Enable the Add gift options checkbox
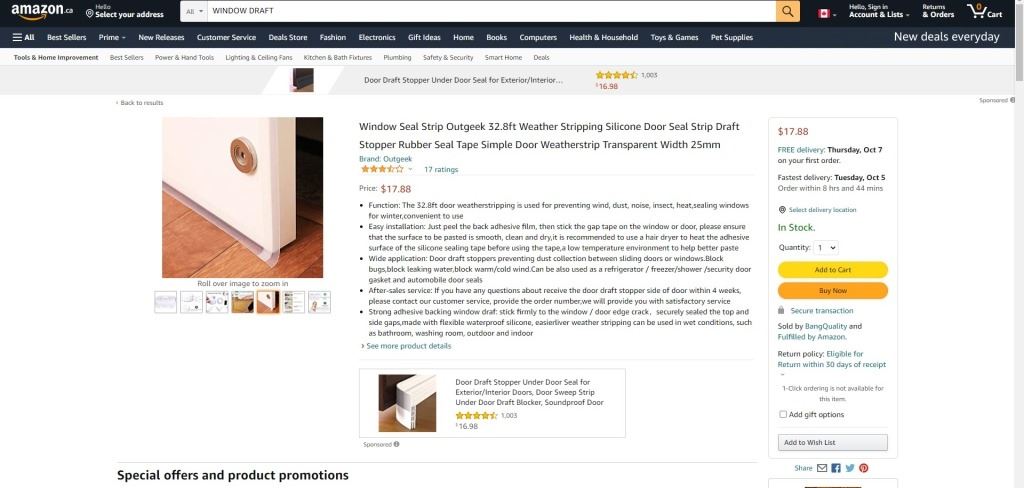The image size is (1024, 488). click(783, 414)
